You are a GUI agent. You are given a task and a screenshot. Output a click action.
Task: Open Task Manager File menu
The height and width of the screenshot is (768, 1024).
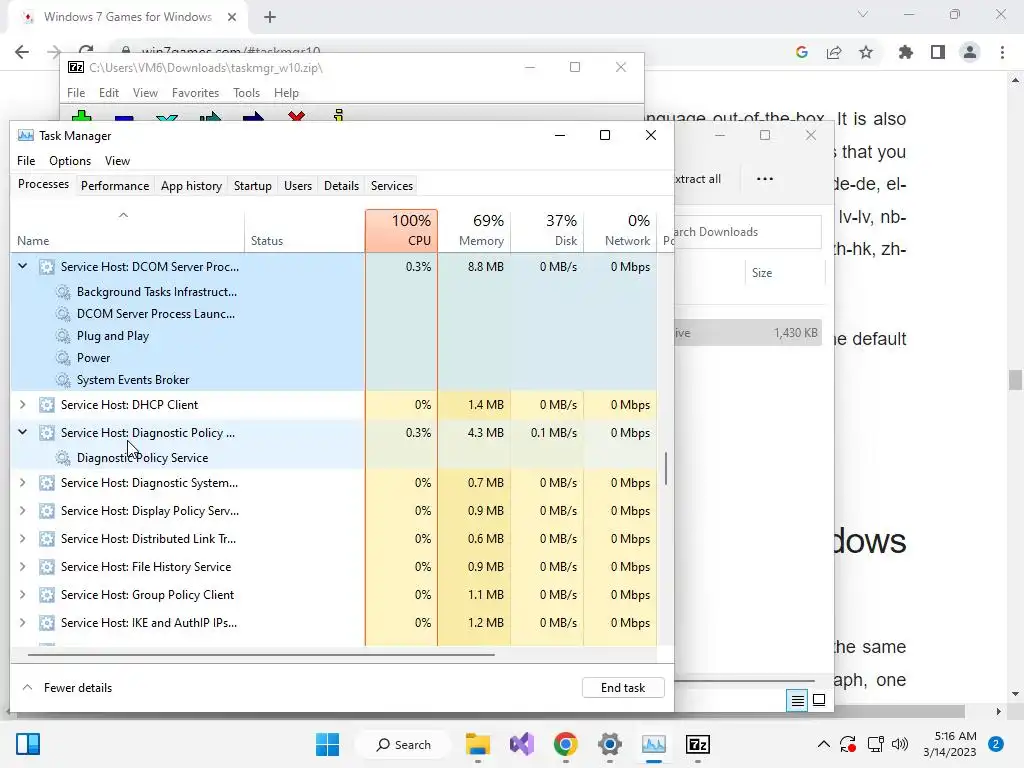click(x=26, y=161)
